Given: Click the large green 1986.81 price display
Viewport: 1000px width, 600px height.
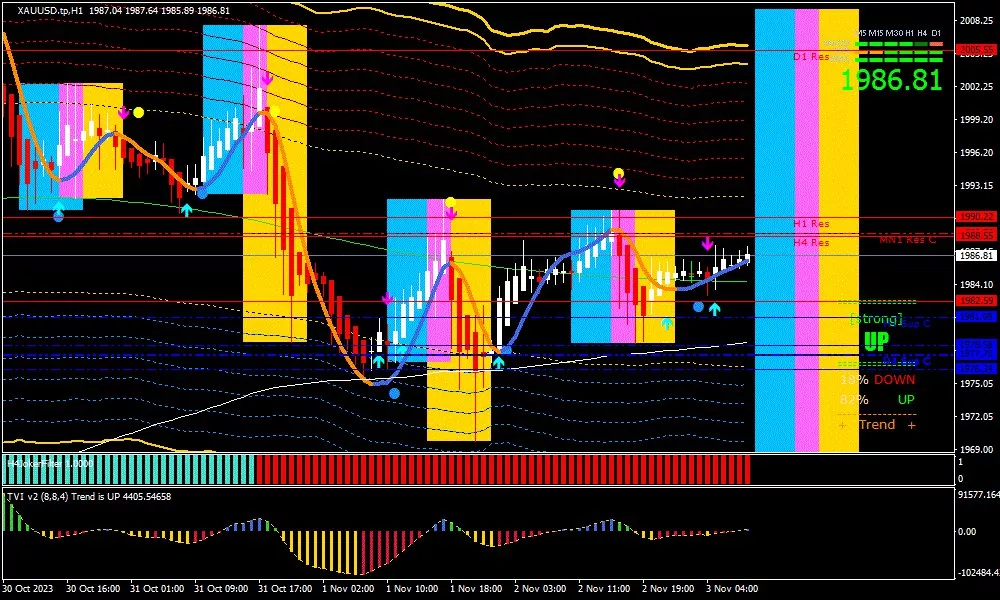Looking at the screenshot, I should 891,80.
